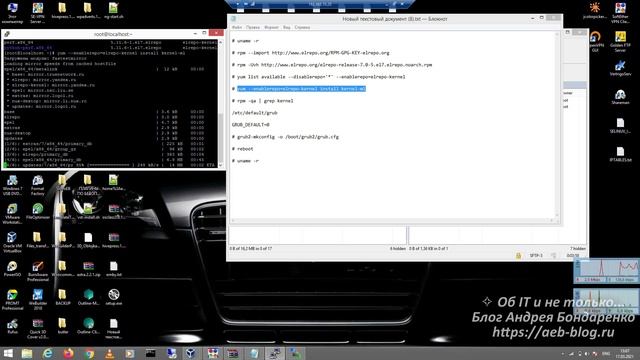
Task: Click the root@localhost terminal title bar
Action: click(x=113, y=34)
